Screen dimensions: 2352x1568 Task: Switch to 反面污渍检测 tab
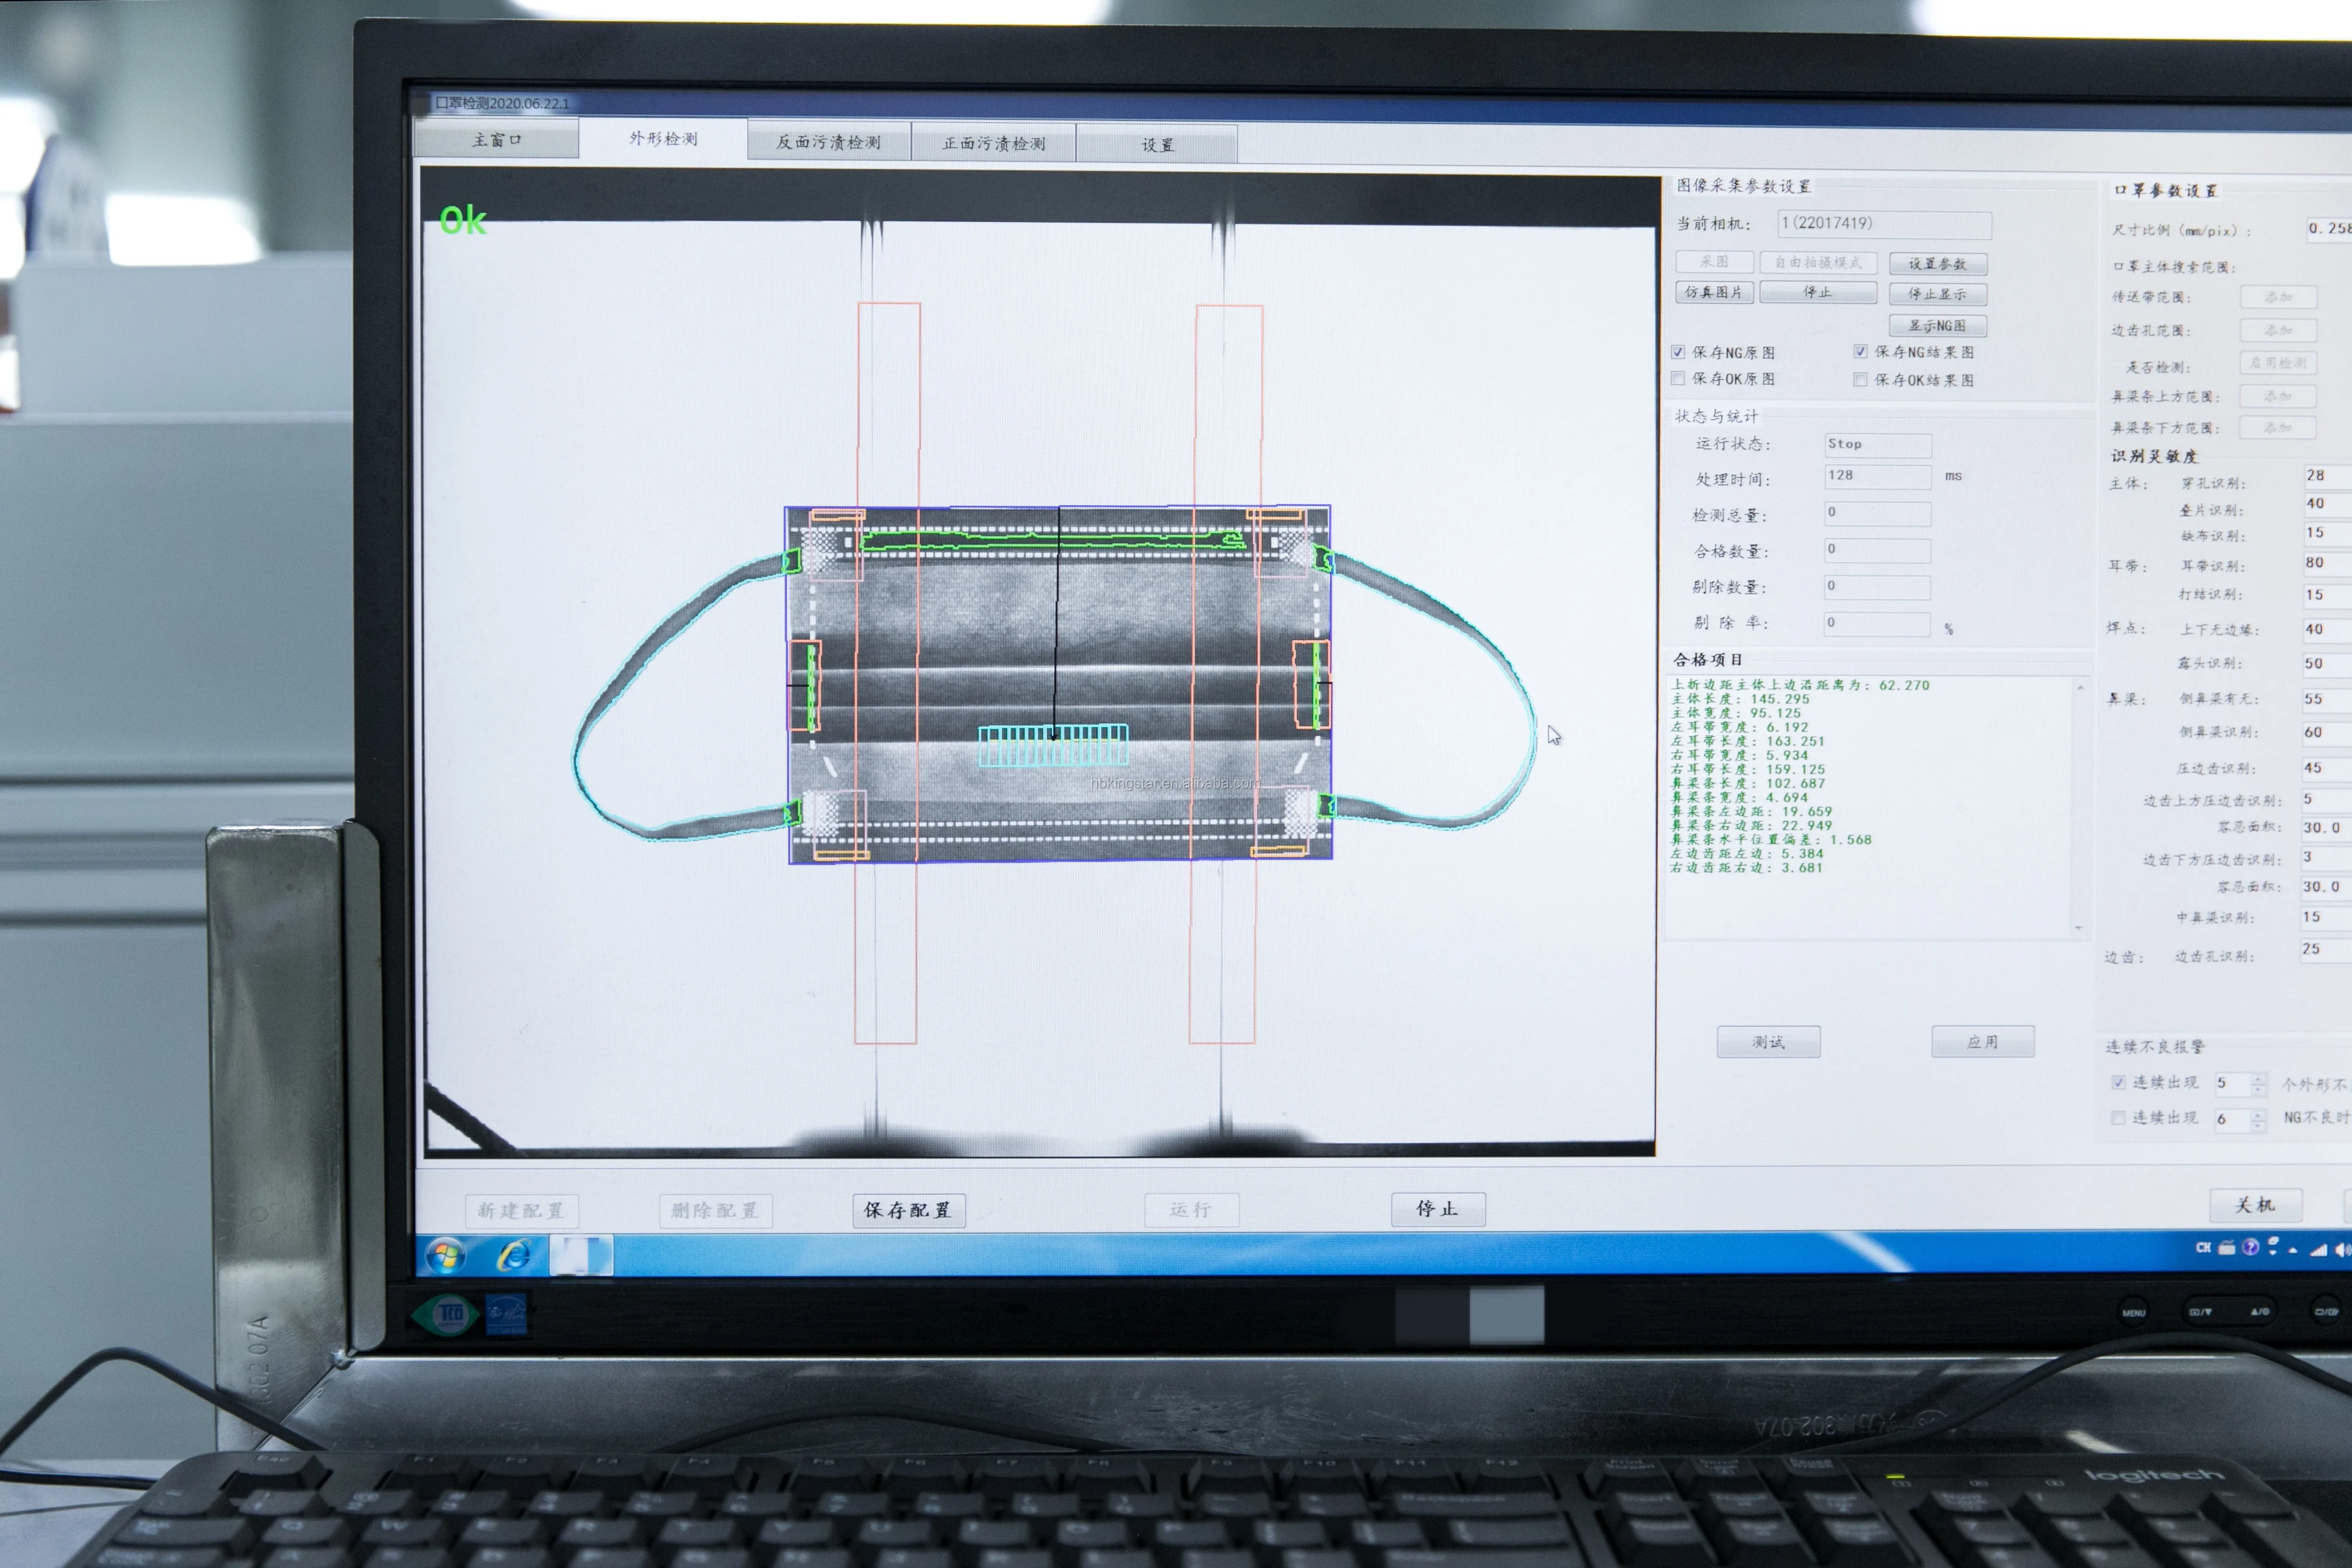tap(828, 142)
